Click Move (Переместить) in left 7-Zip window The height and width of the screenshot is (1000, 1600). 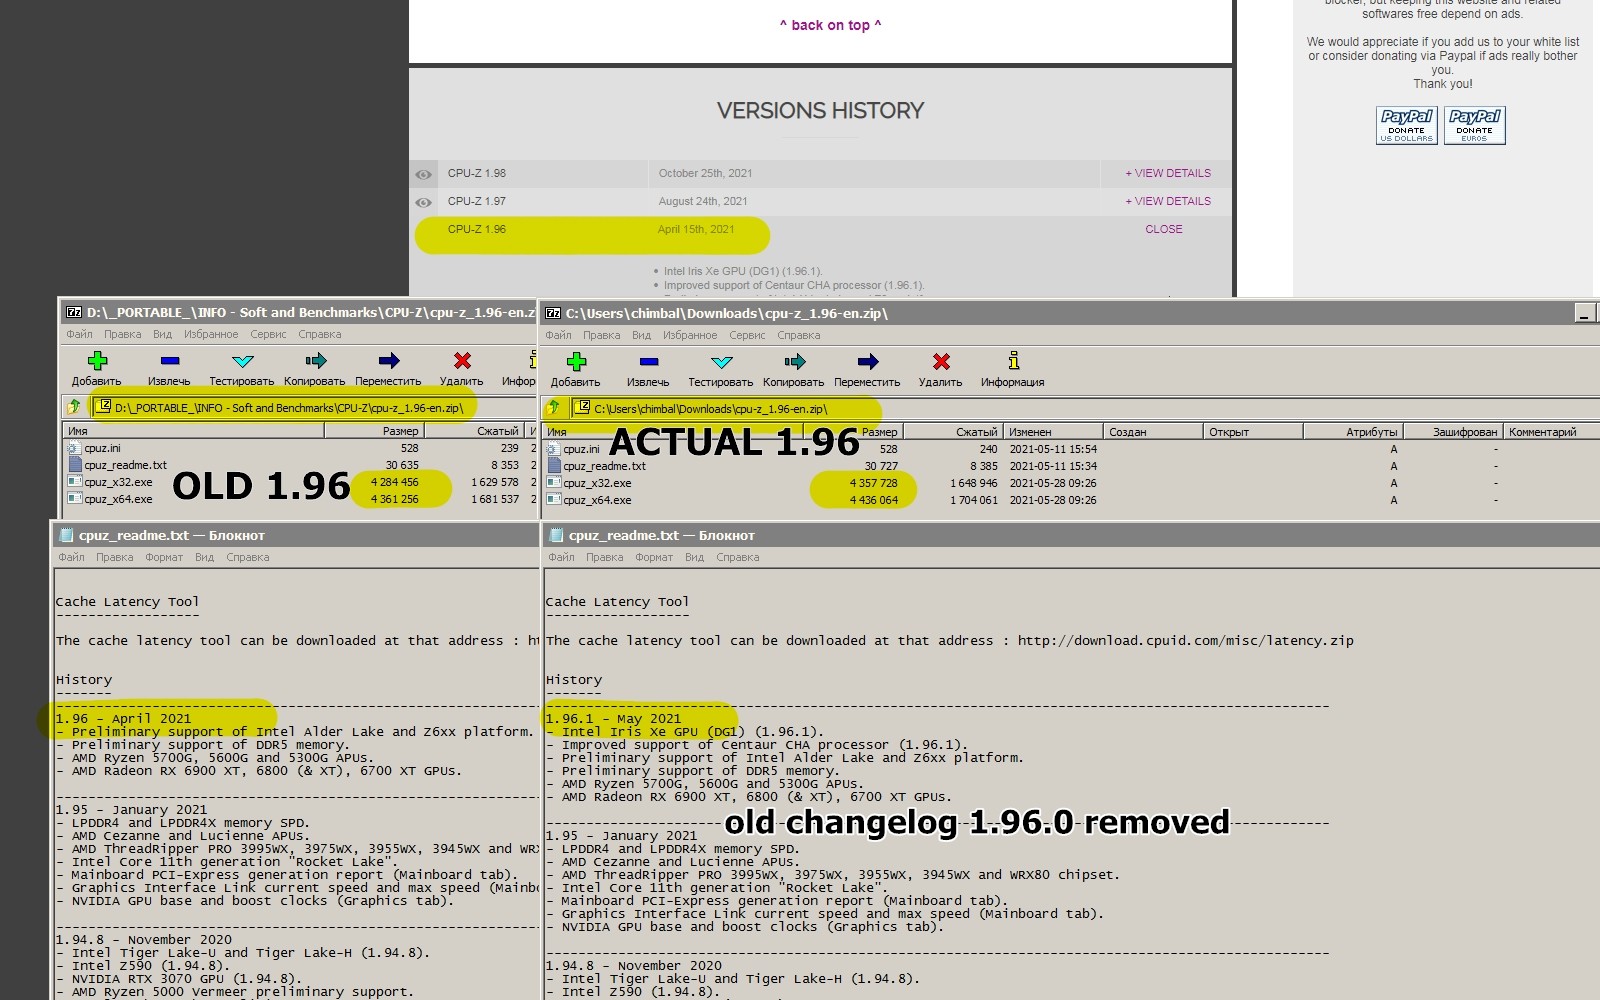tap(388, 368)
